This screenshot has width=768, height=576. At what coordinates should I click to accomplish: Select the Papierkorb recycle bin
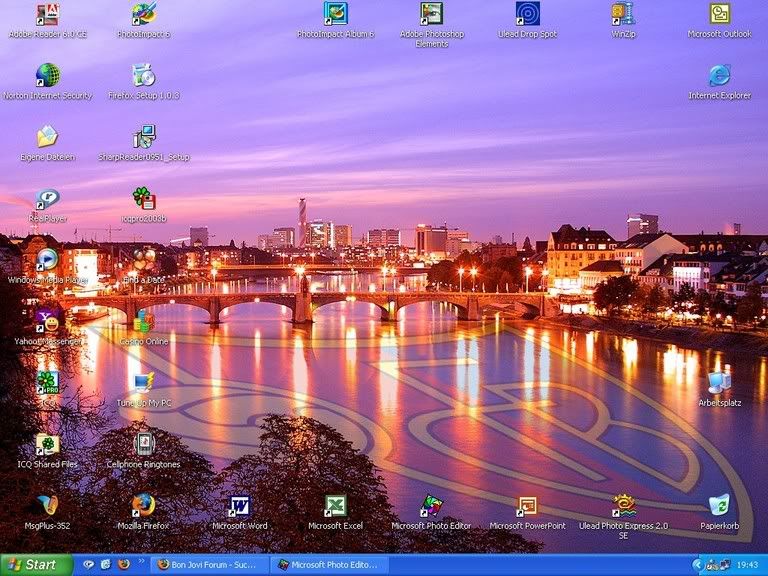(719, 506)
